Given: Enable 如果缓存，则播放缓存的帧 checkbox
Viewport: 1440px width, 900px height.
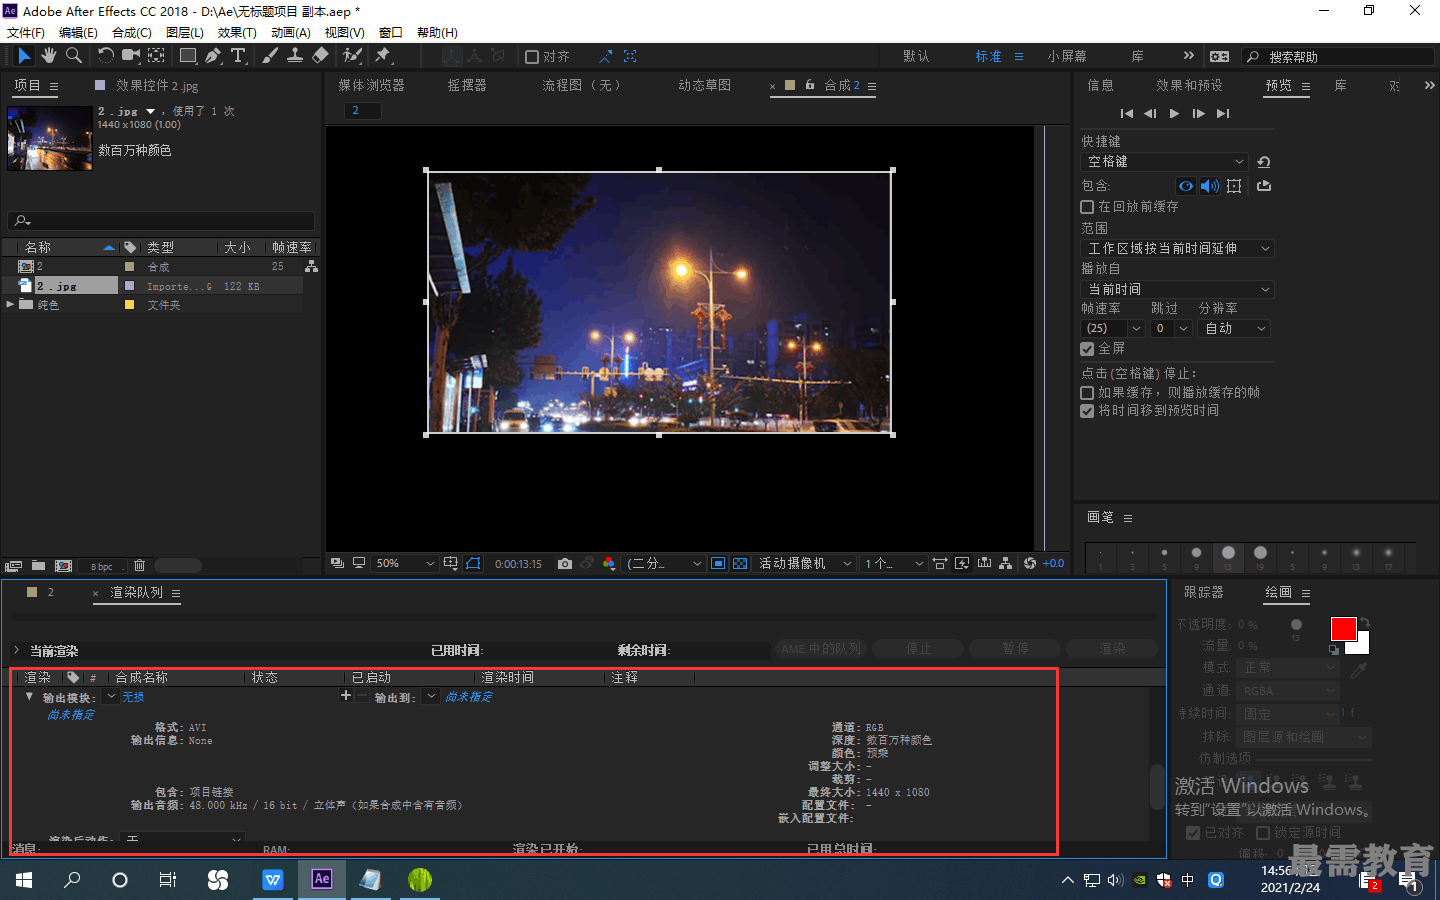Looking at the screenshot, I should pyautogui.click(x=1087, y=393).
